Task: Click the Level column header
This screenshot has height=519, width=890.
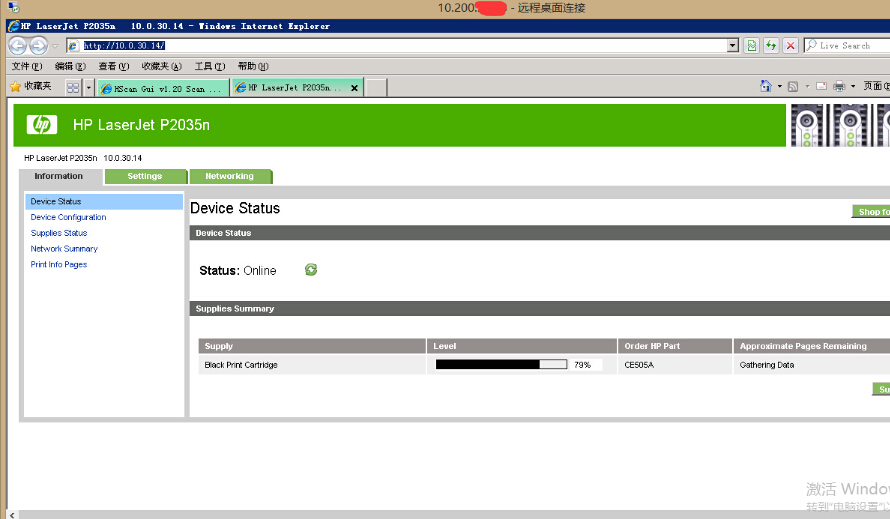Action: (522, 346)
